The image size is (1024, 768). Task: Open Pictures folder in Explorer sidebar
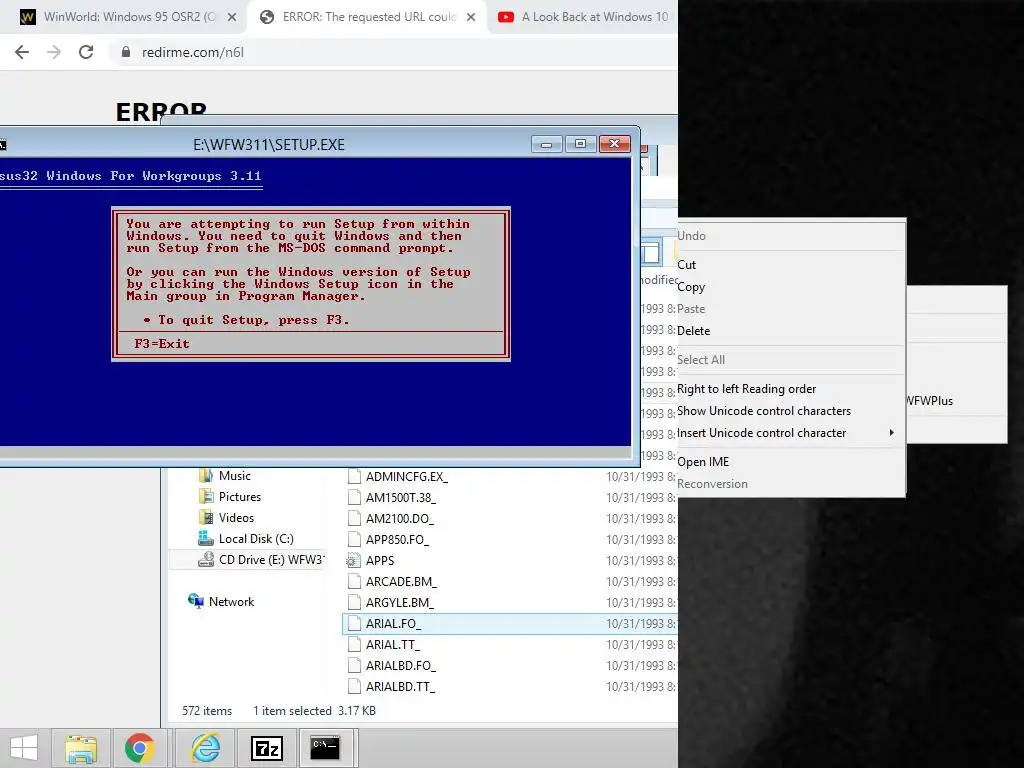240,497
